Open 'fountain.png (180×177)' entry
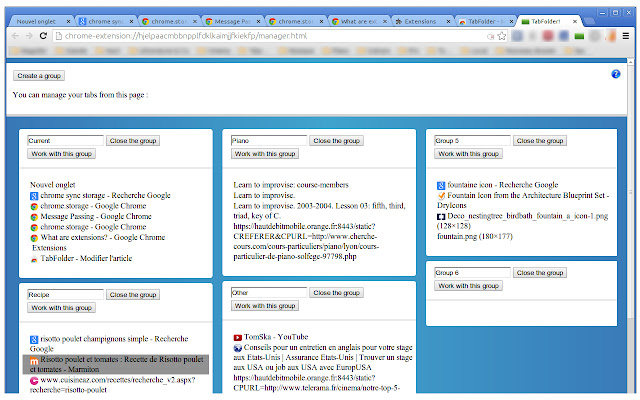 coord(475,236)
